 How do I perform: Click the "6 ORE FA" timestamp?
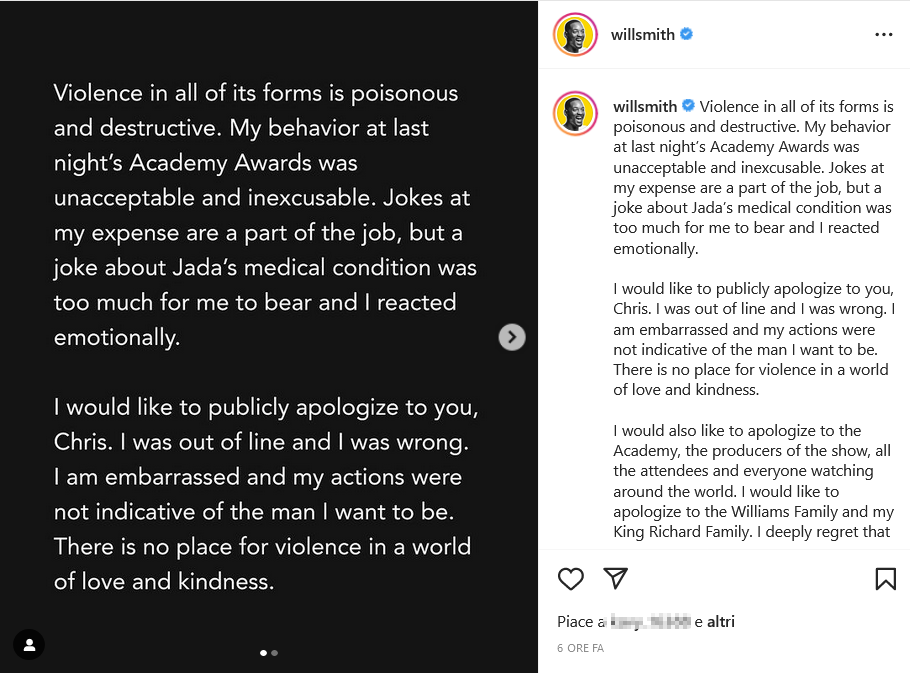pos(581,648)
